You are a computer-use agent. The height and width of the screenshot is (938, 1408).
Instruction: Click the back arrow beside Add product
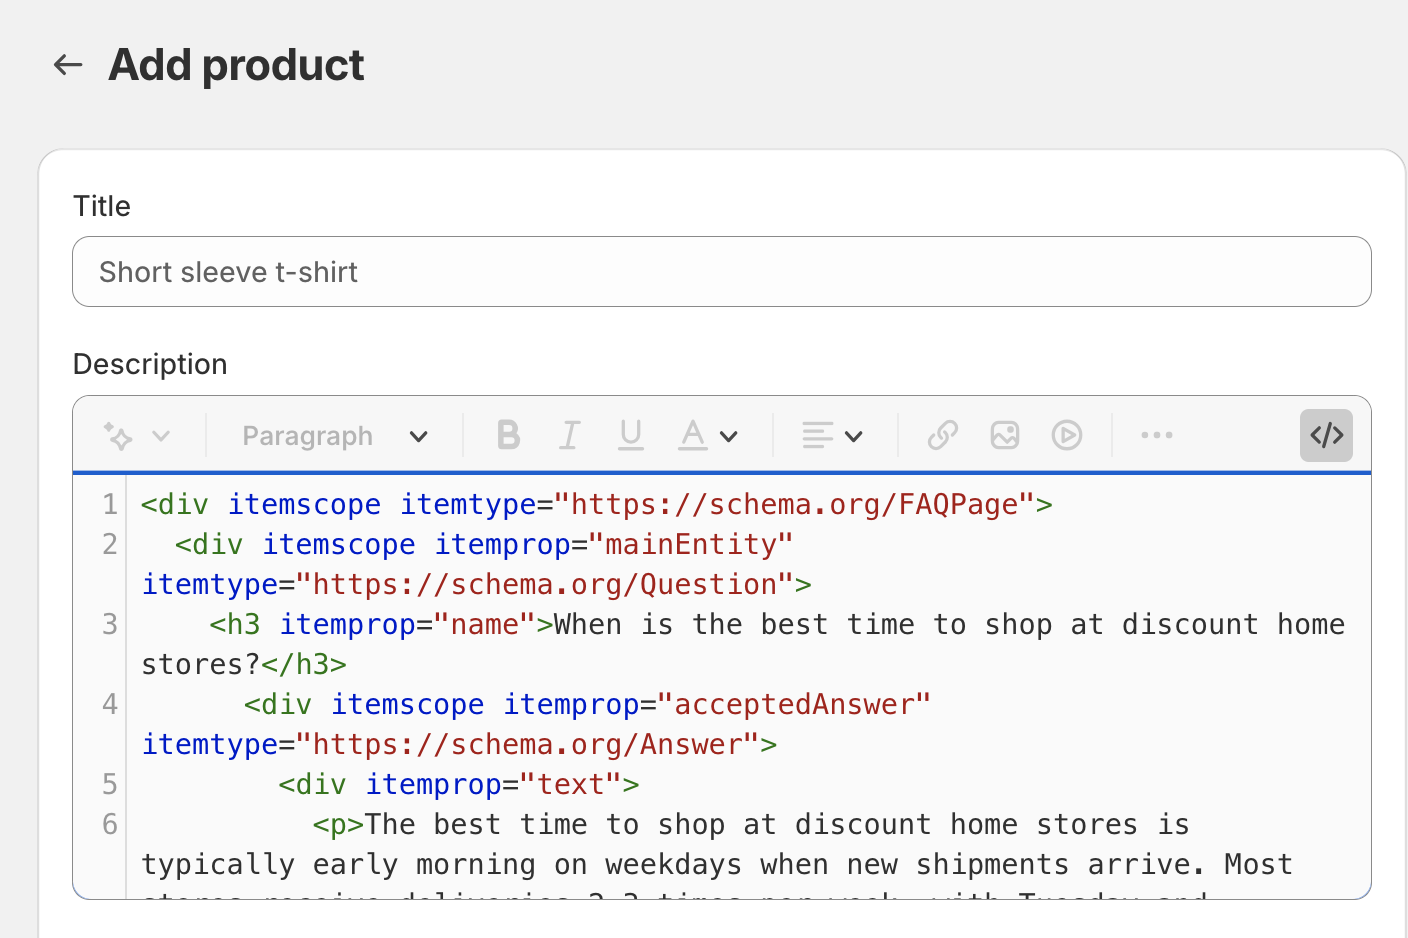click(68, 65)
